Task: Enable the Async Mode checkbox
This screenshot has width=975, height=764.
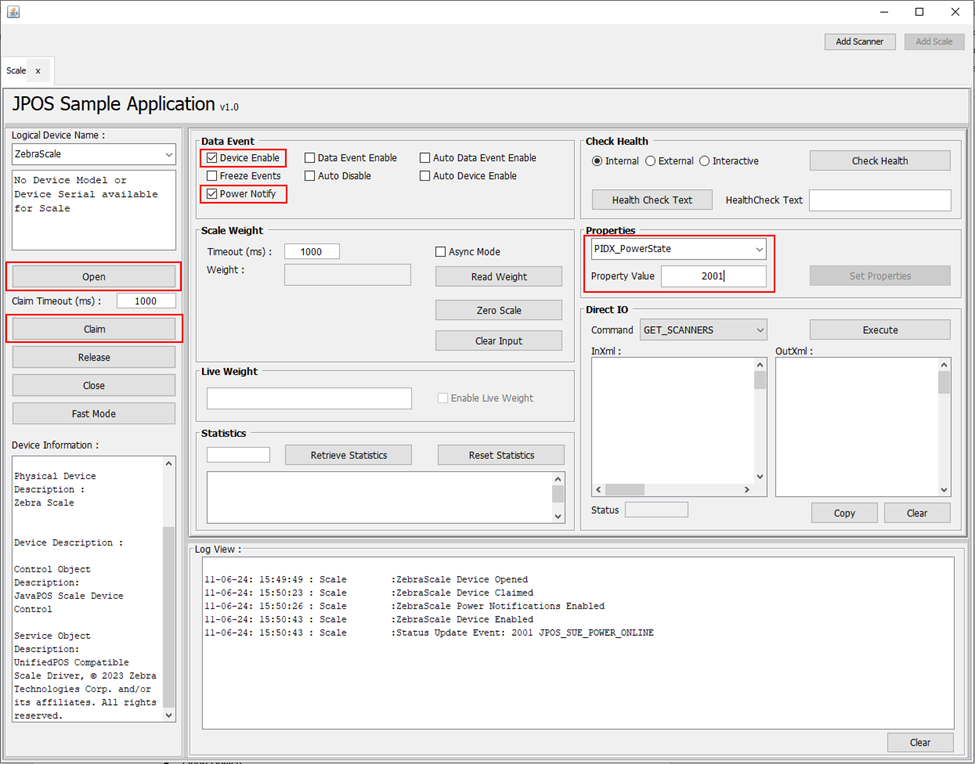Action: pyautogui.click(x=441, y=252)
